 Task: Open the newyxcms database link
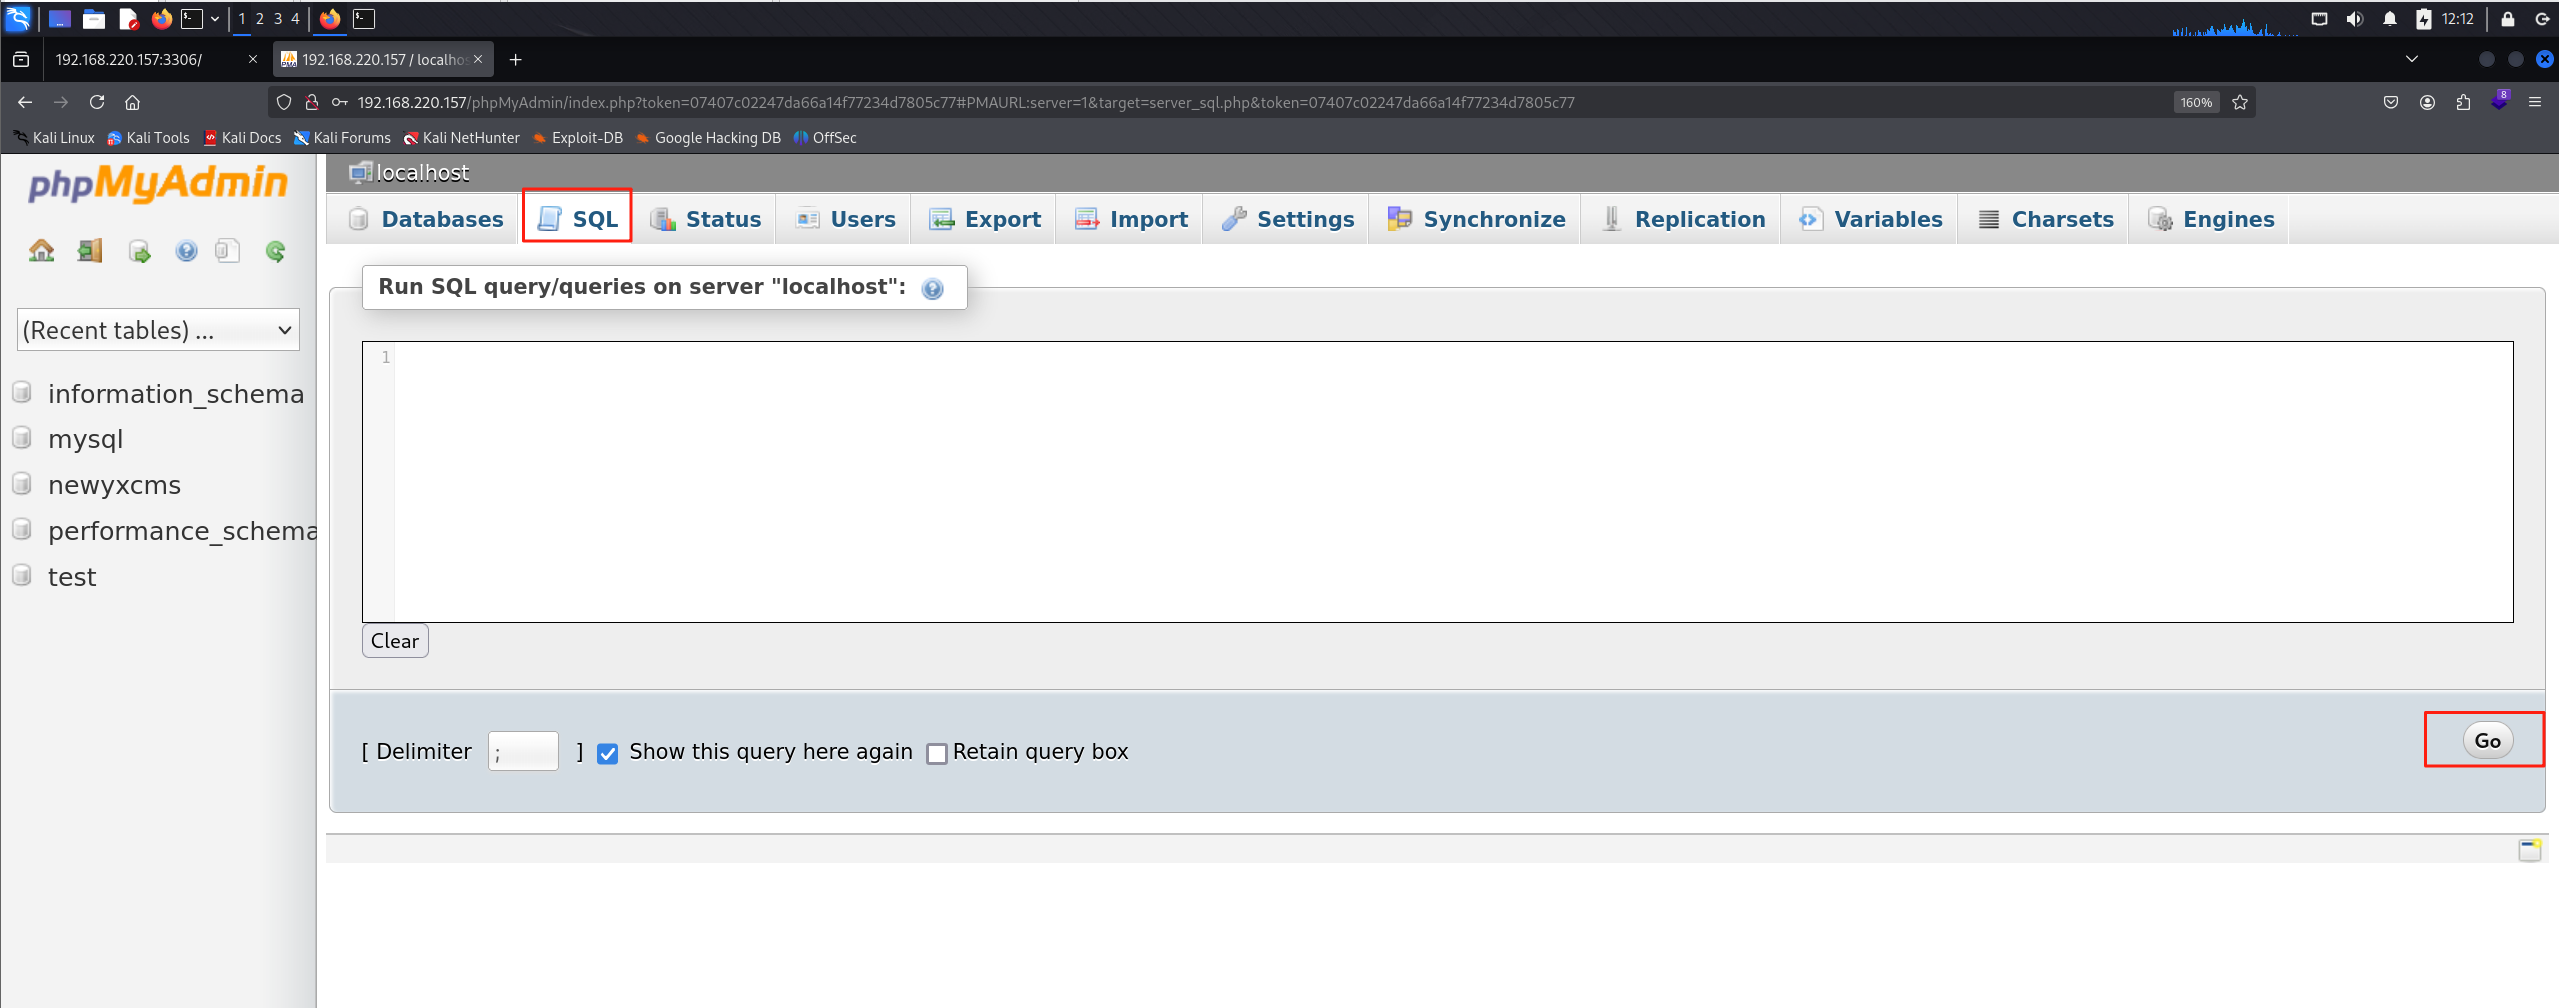coord(115,485)
